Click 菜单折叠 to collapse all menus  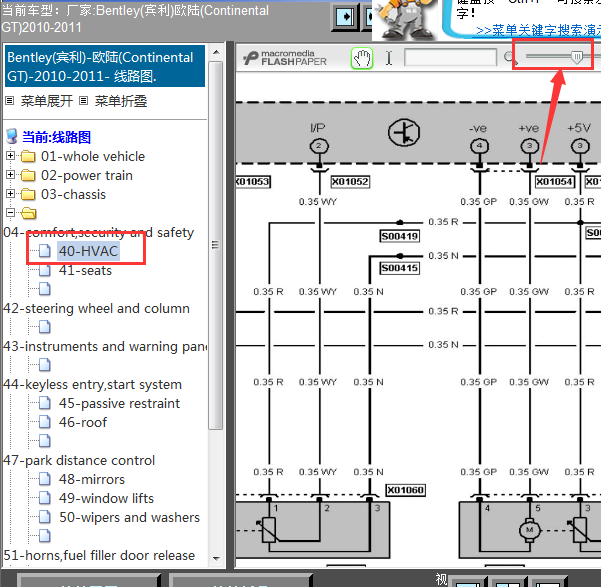pos(121,101)
